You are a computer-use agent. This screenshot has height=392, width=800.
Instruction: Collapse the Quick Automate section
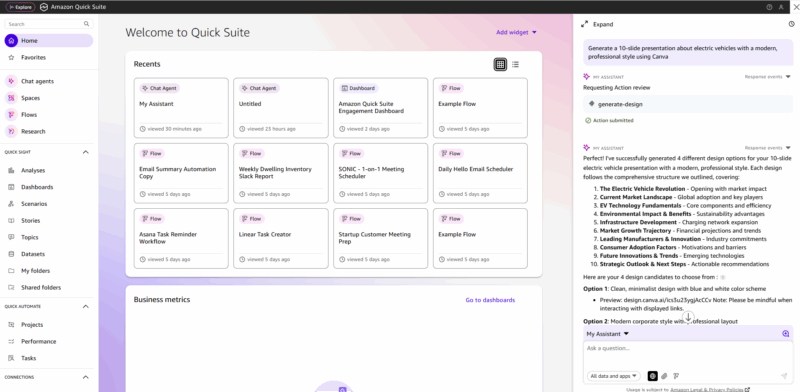[x=86, y=306]
